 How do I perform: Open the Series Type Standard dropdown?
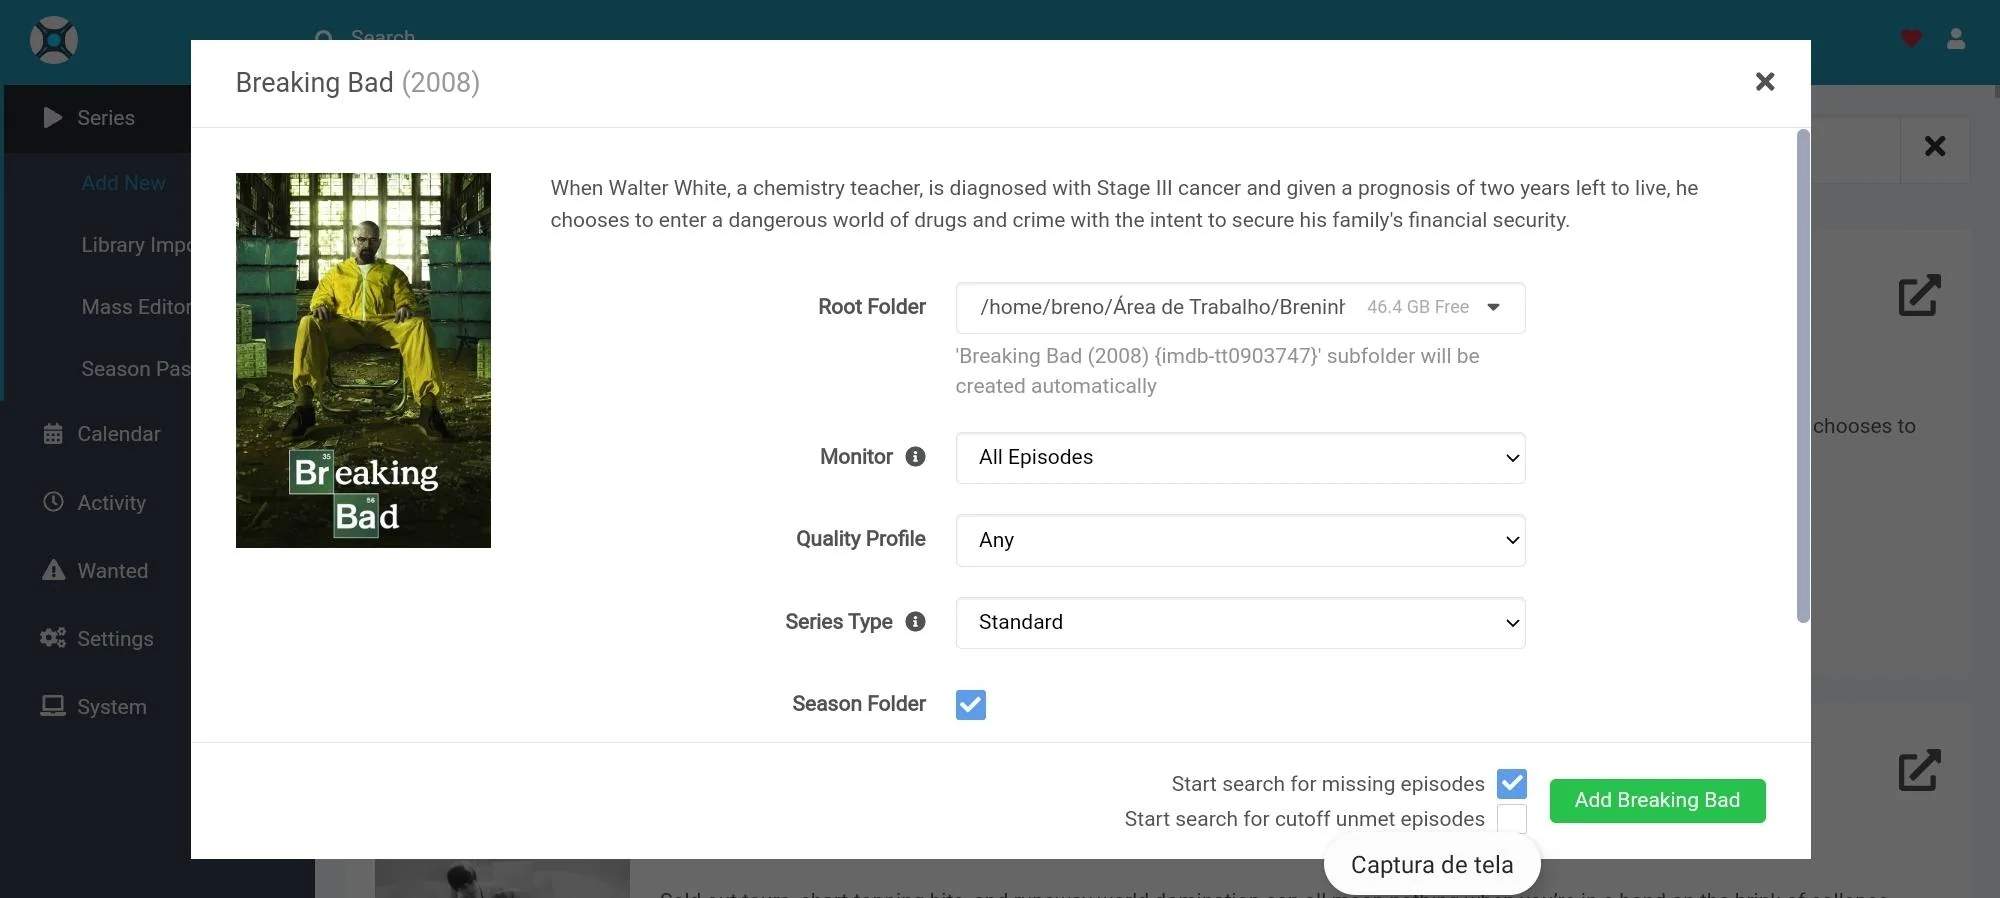(1240, 623)
